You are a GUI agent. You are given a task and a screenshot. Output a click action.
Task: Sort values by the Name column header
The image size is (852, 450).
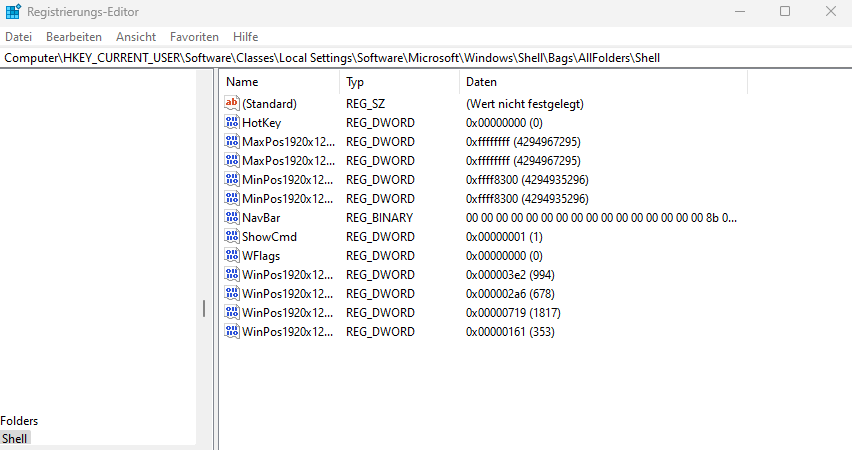pyautogui.click(x=280, y=82)
